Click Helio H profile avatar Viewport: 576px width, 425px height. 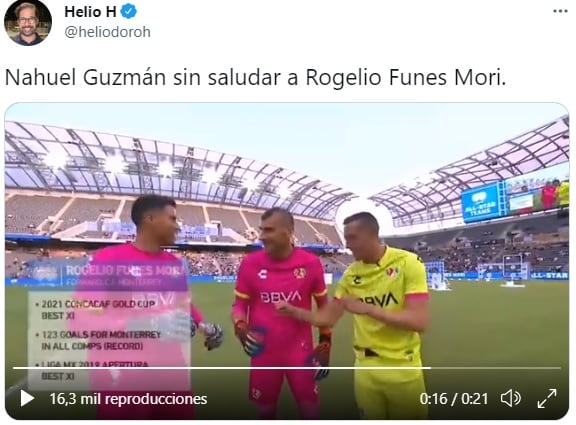28,22
